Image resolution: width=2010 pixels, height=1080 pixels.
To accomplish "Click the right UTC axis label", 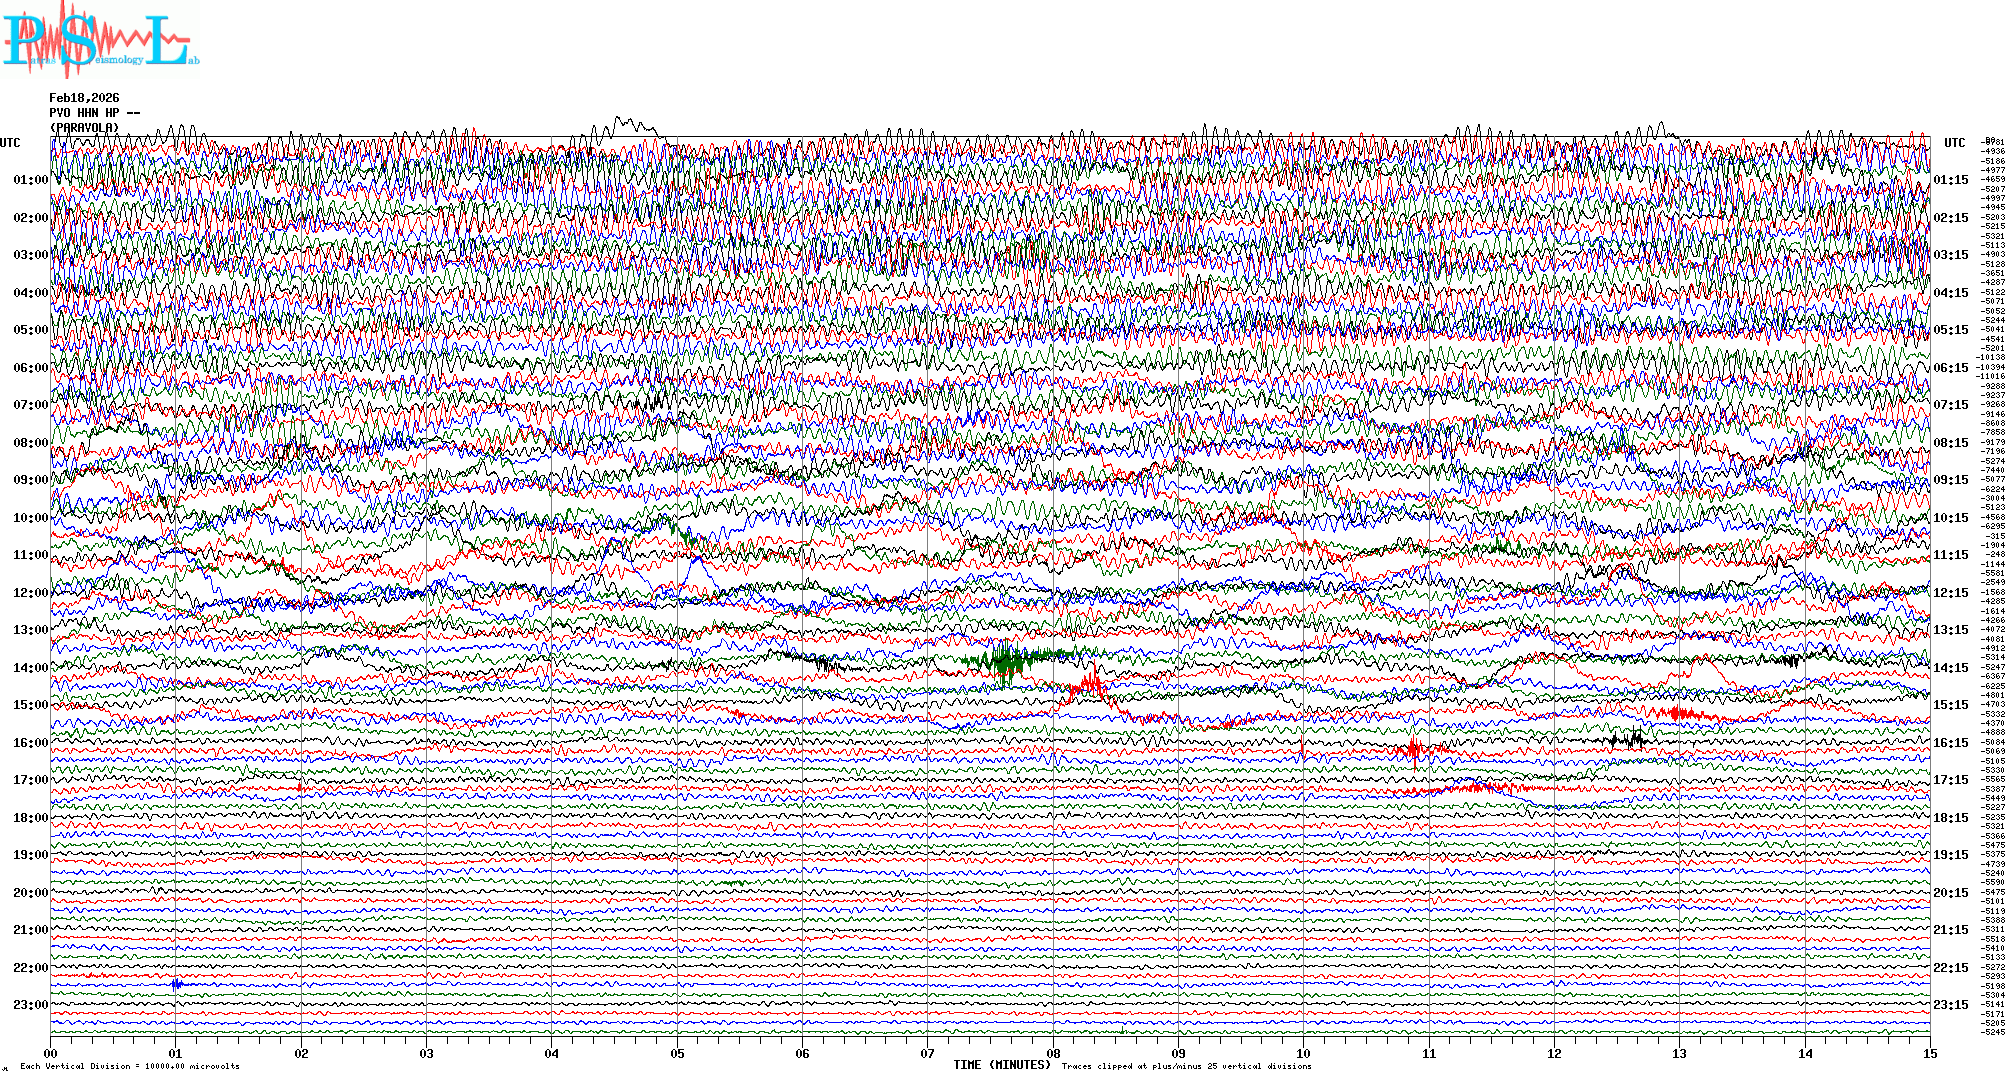I will (x=1954, y=143).
